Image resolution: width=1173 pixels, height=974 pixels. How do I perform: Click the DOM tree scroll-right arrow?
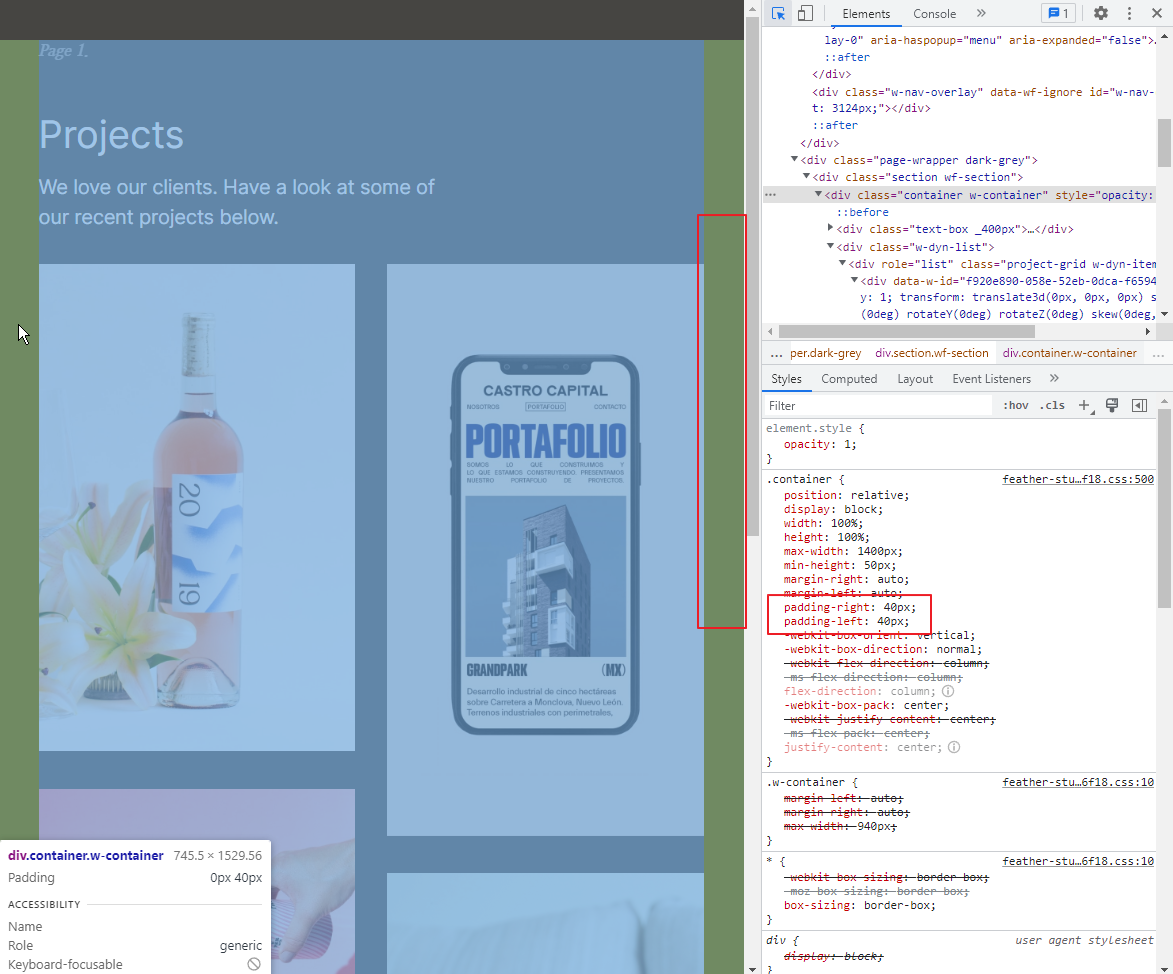coord(1148,331)
